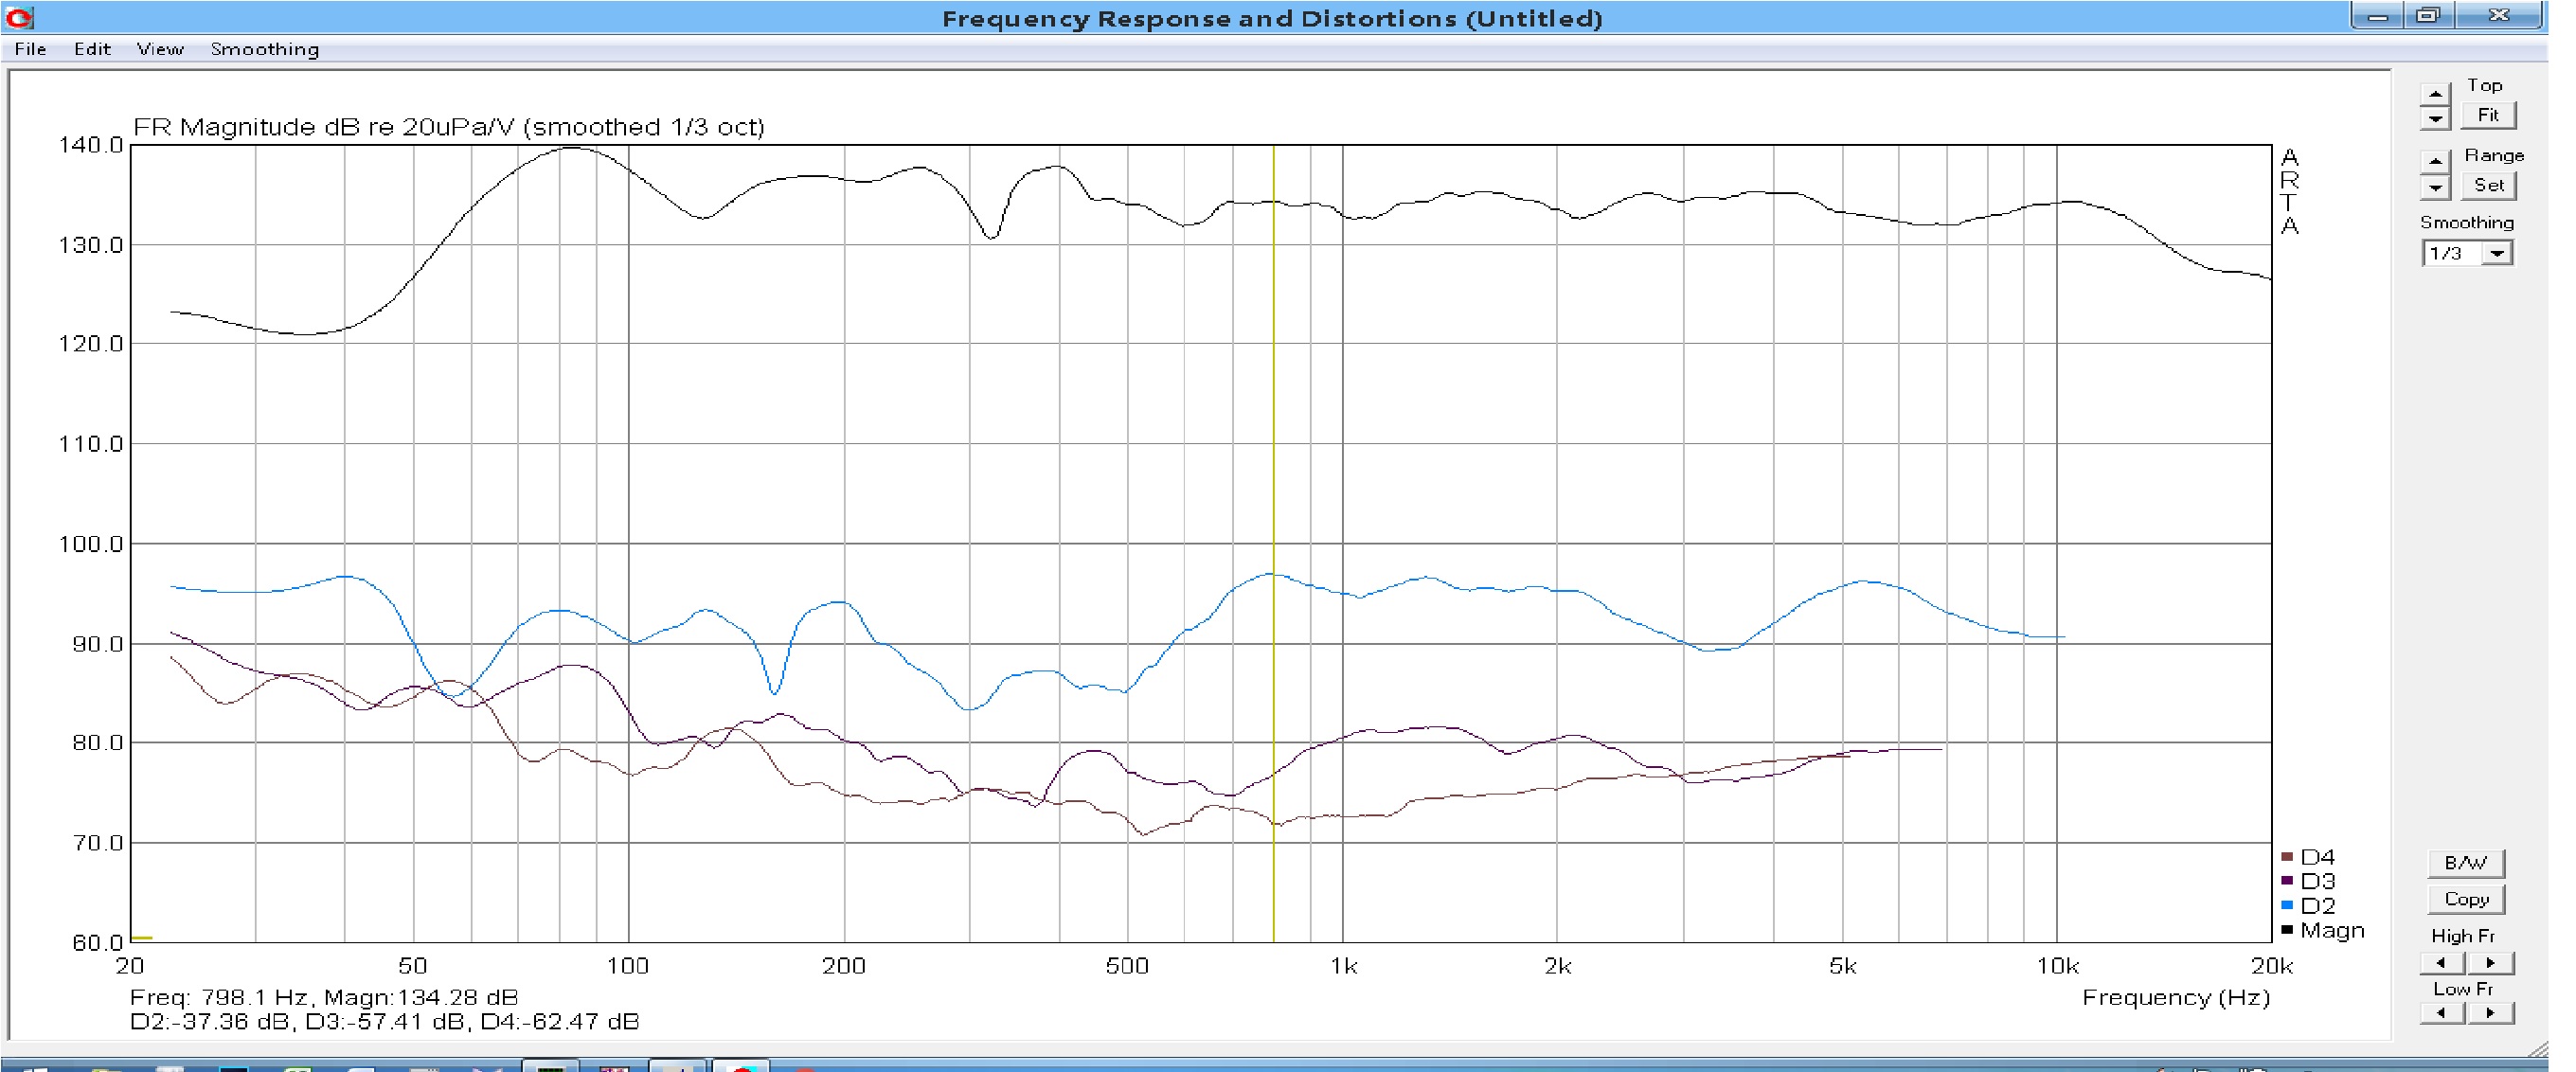
Task: Increase Range with the up arrow
Action: click(2434, 162)
